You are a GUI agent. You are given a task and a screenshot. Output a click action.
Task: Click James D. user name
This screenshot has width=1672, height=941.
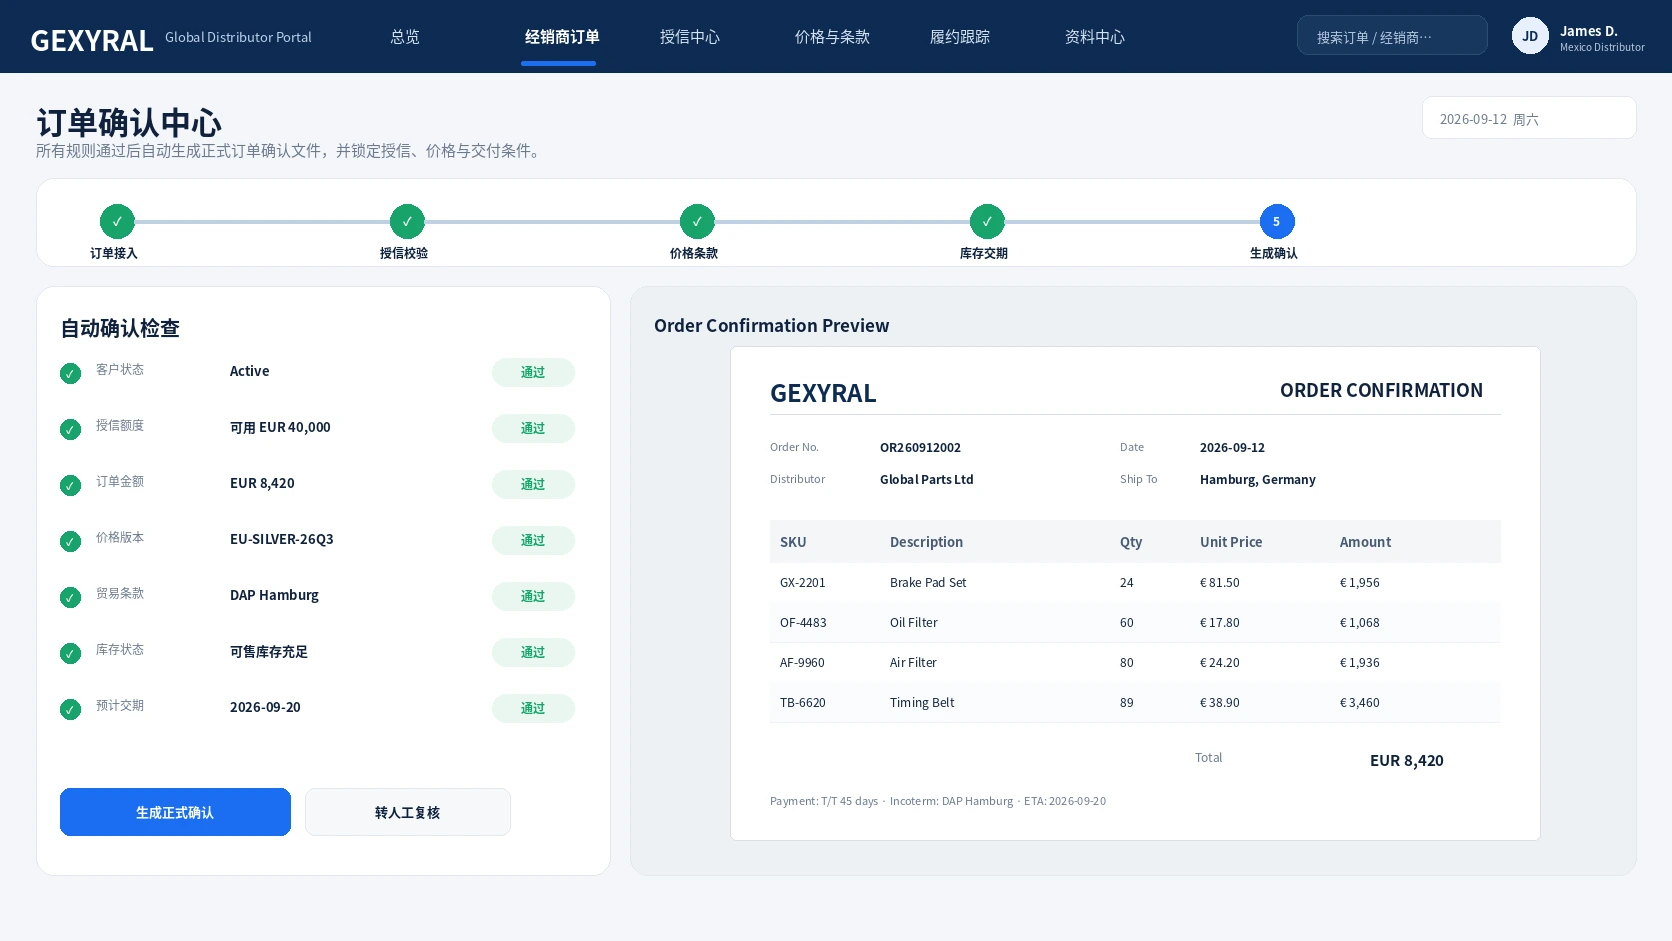point(1589,31)
